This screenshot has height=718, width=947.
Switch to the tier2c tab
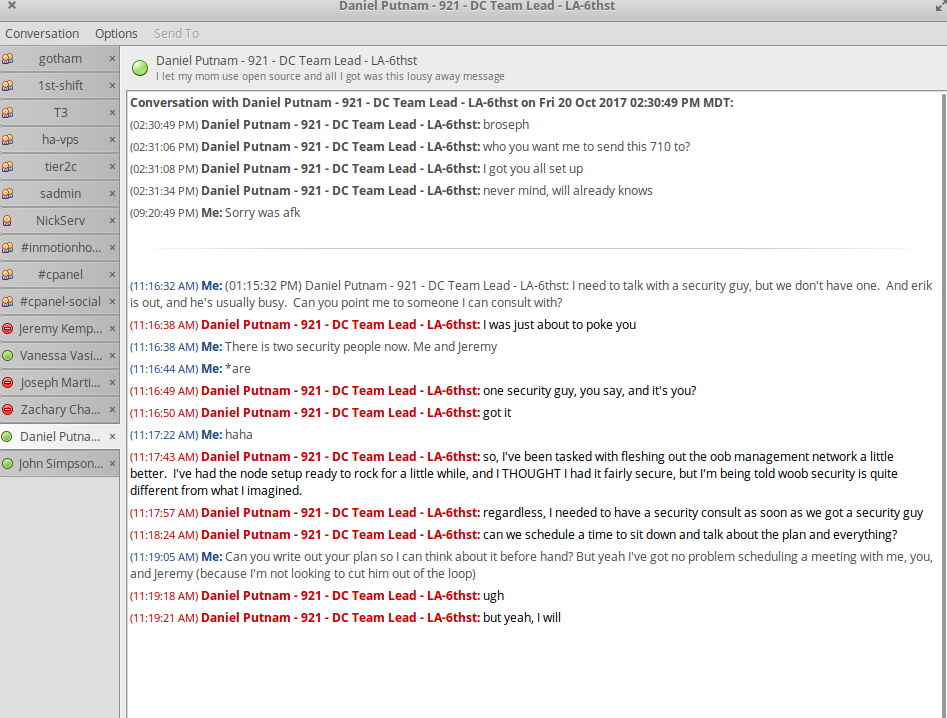(60, 167)
